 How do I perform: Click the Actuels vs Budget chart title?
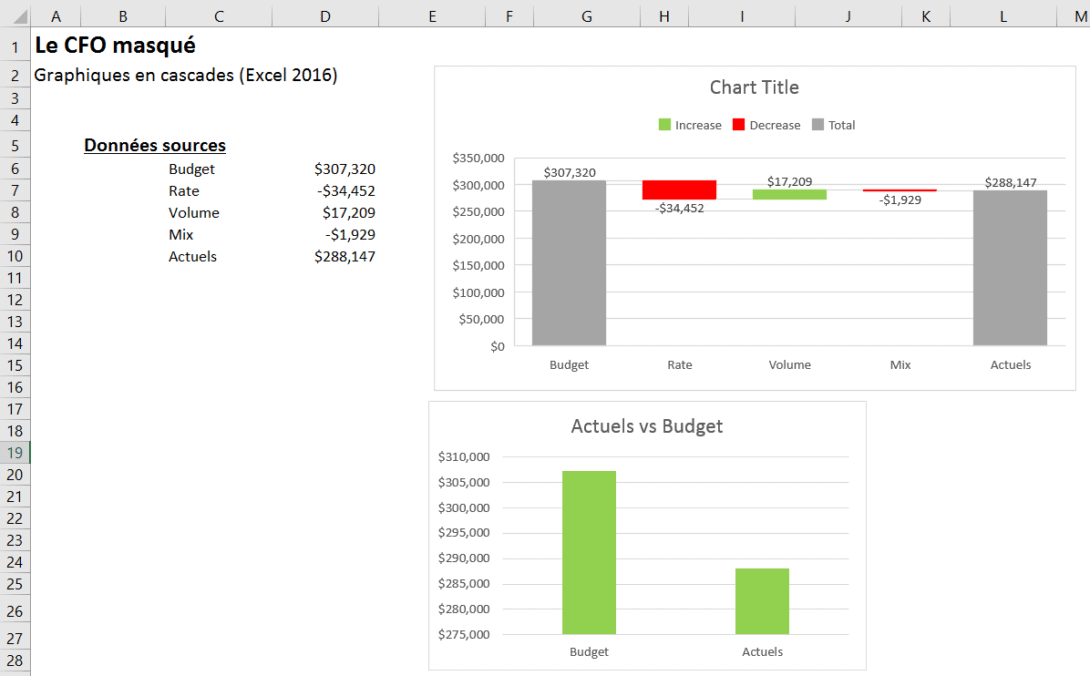click(x=646, y=426)
